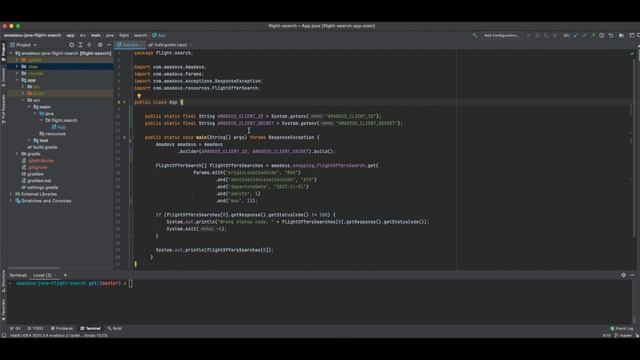Collapse the src folder

(23, 100)
